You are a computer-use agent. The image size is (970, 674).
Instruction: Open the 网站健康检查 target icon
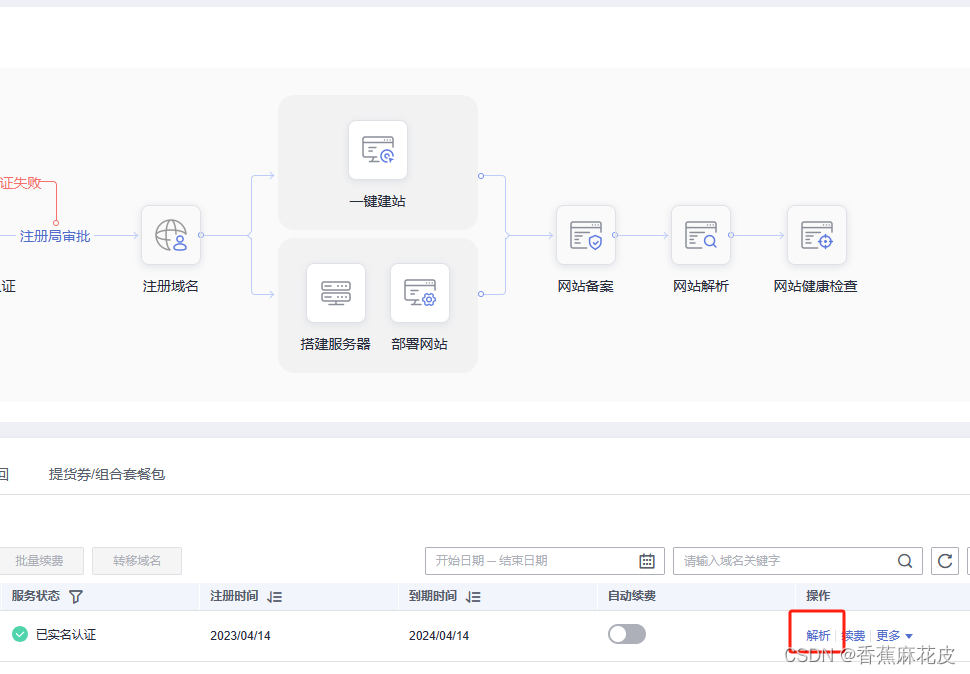(817, 235)
